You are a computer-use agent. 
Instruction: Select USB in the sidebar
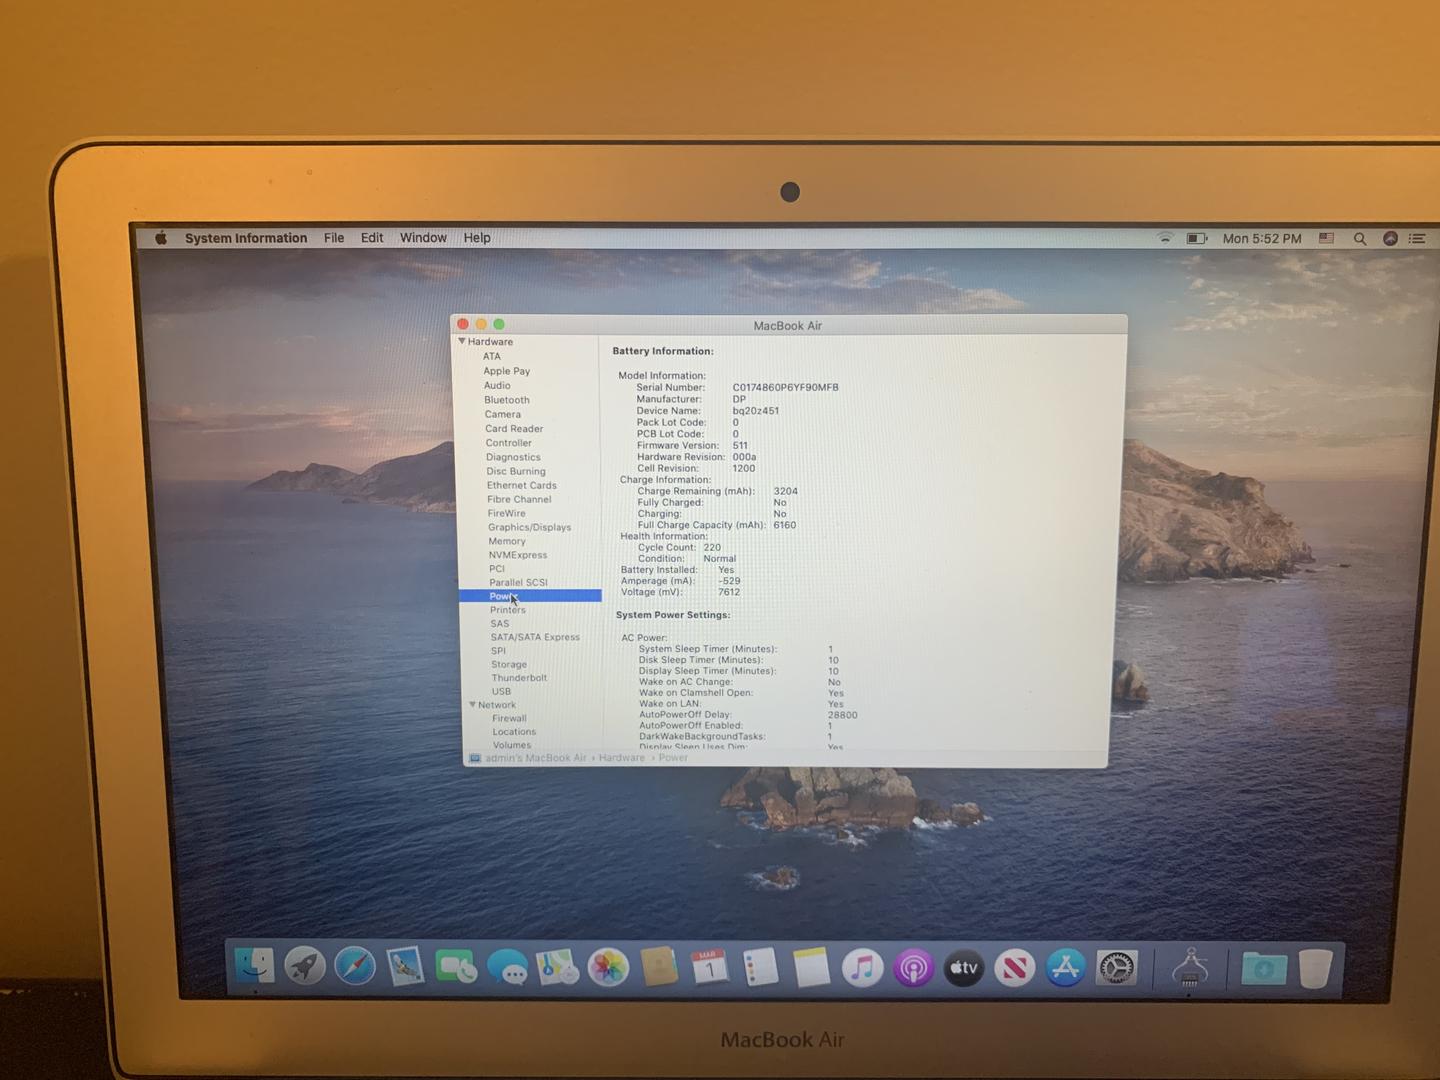(501, 691)
